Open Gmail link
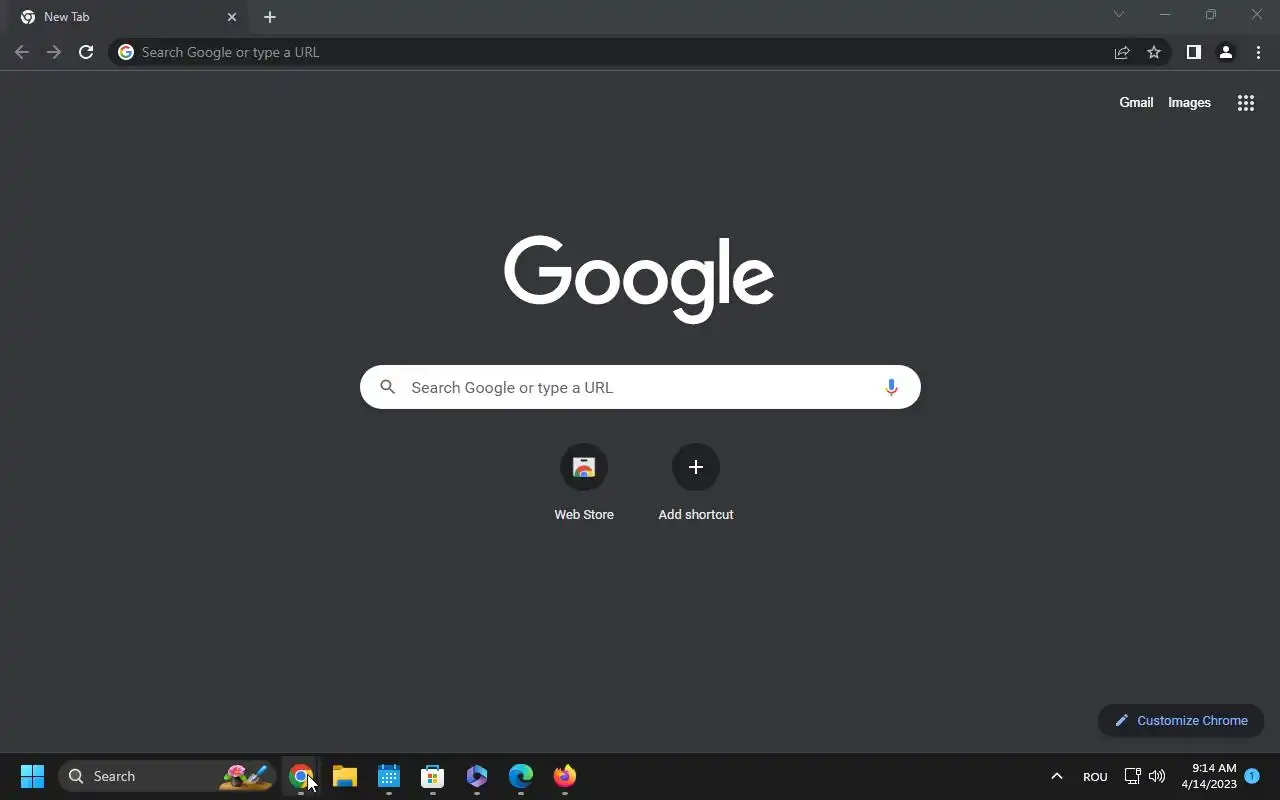 (1136, 102)
